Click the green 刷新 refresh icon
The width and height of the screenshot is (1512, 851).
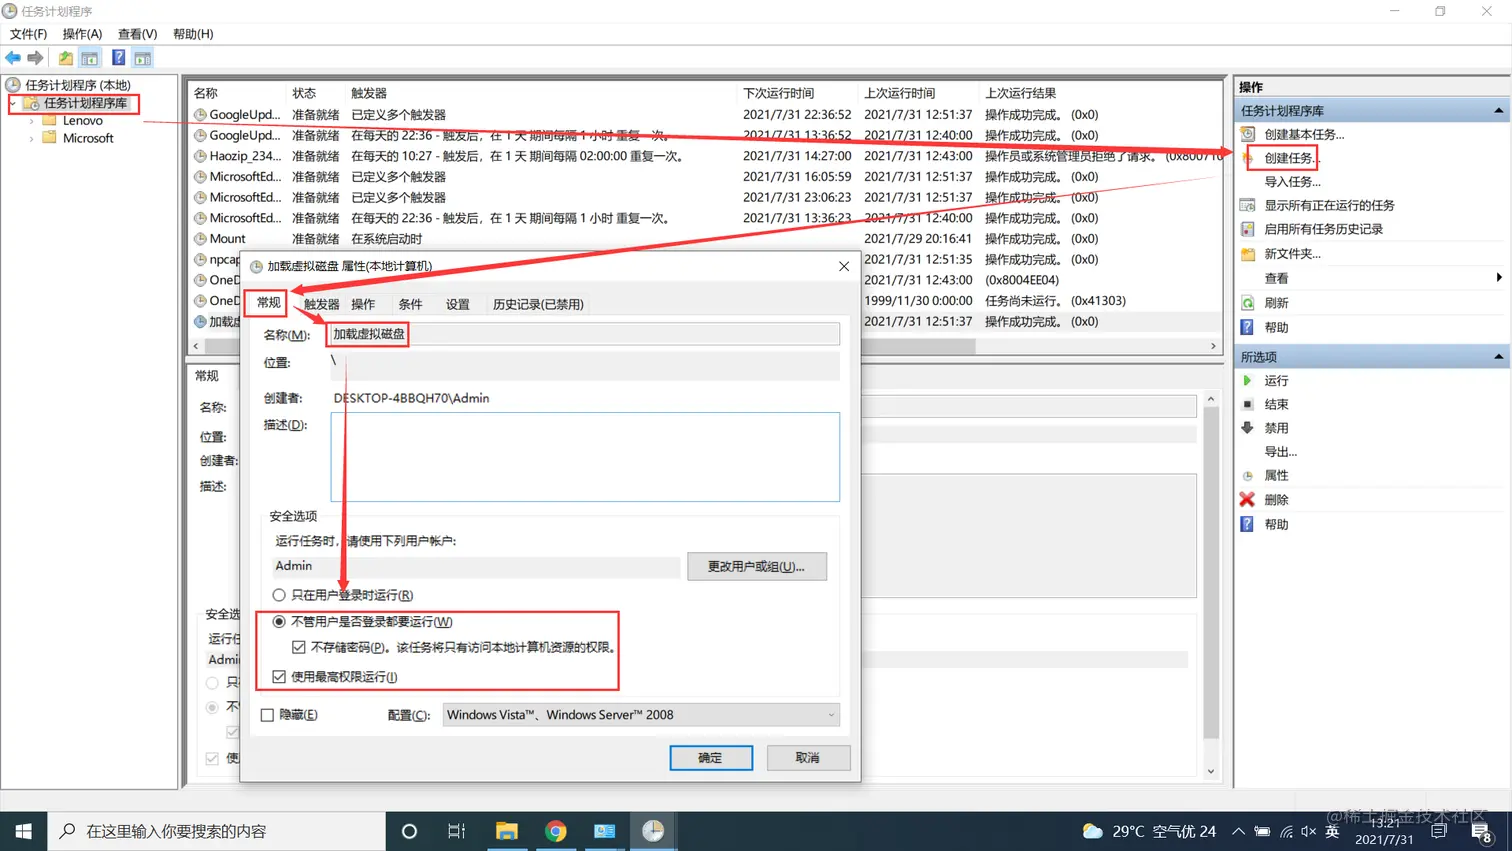coord(1247,303)
